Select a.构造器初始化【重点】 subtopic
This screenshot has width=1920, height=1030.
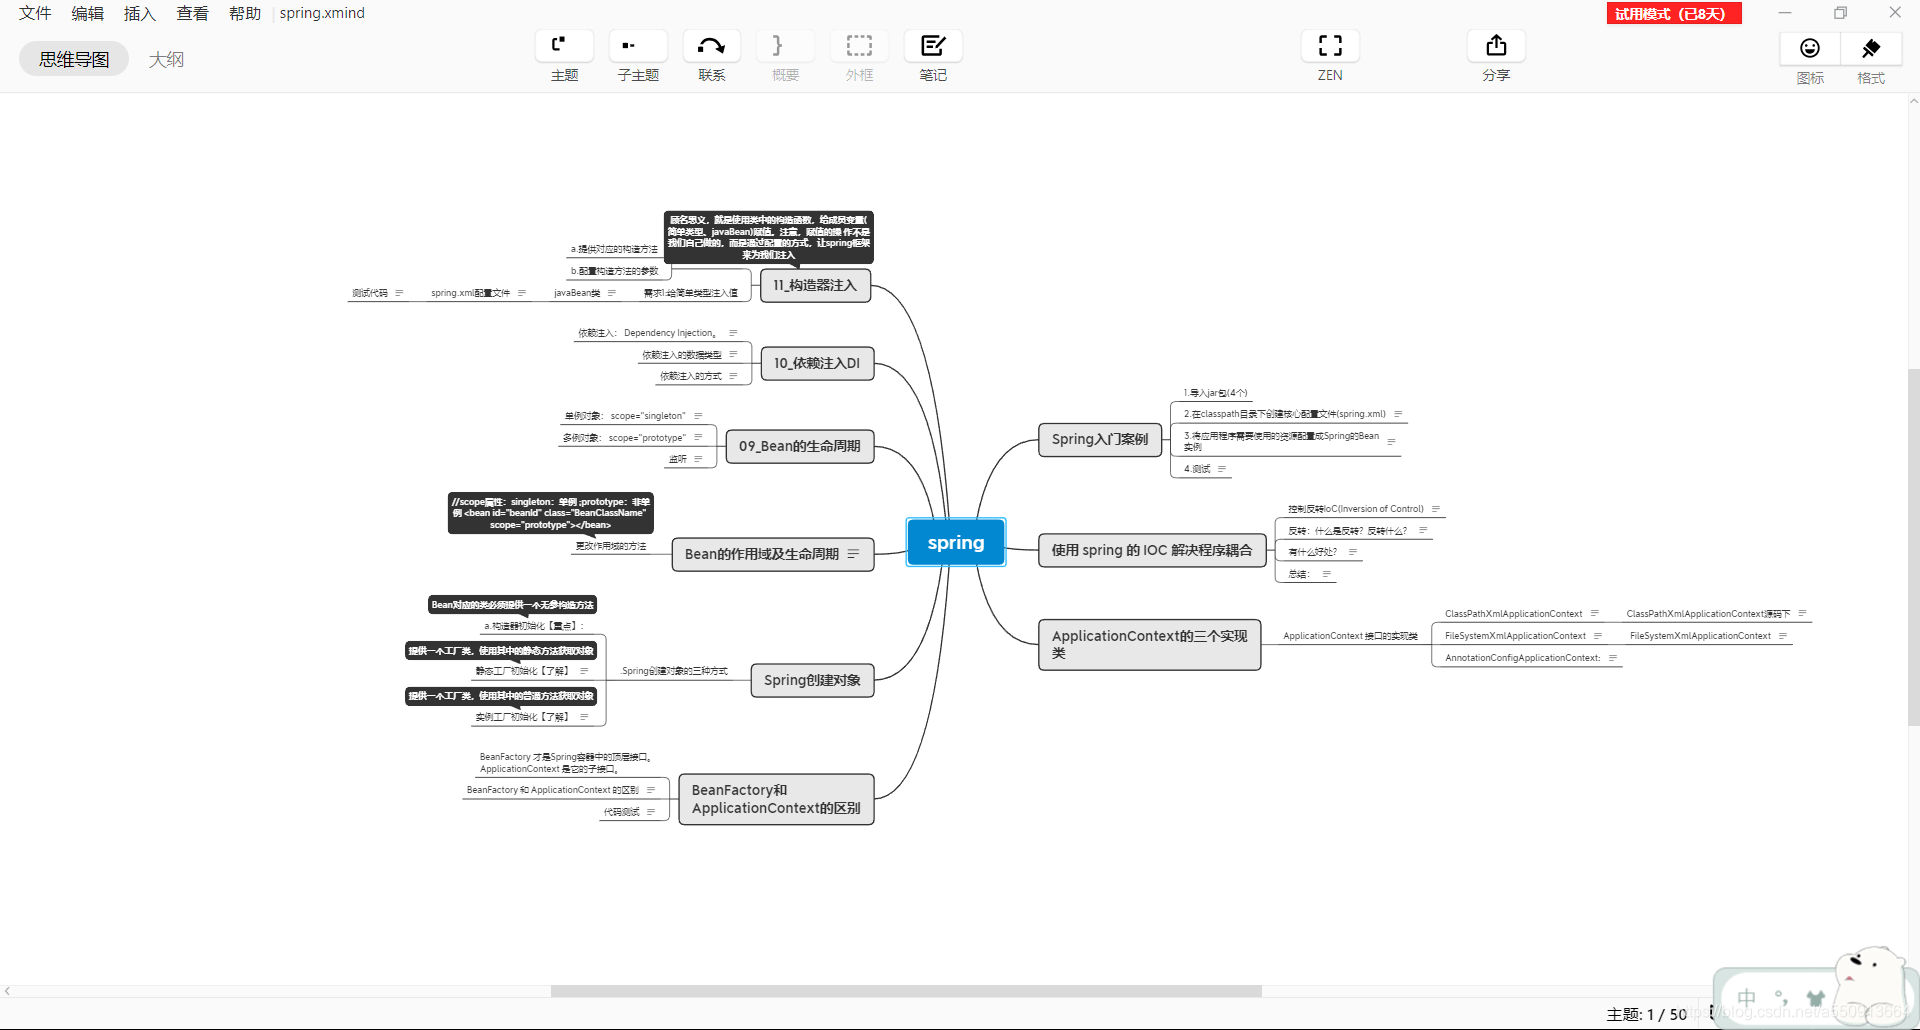pyautogui.click(x=533, y=626)
